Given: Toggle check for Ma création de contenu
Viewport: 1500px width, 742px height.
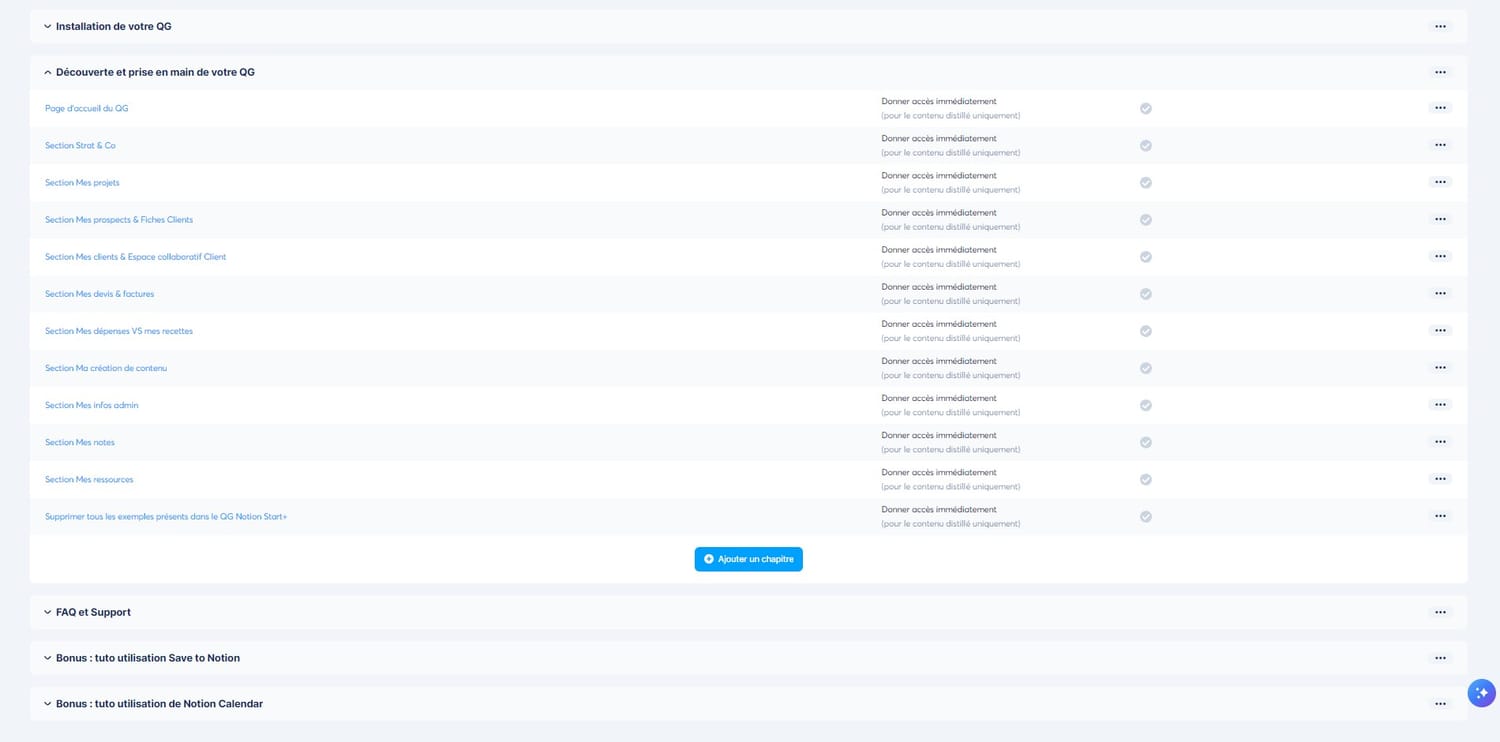Looking at the screenshot, I should (1146, 368).
